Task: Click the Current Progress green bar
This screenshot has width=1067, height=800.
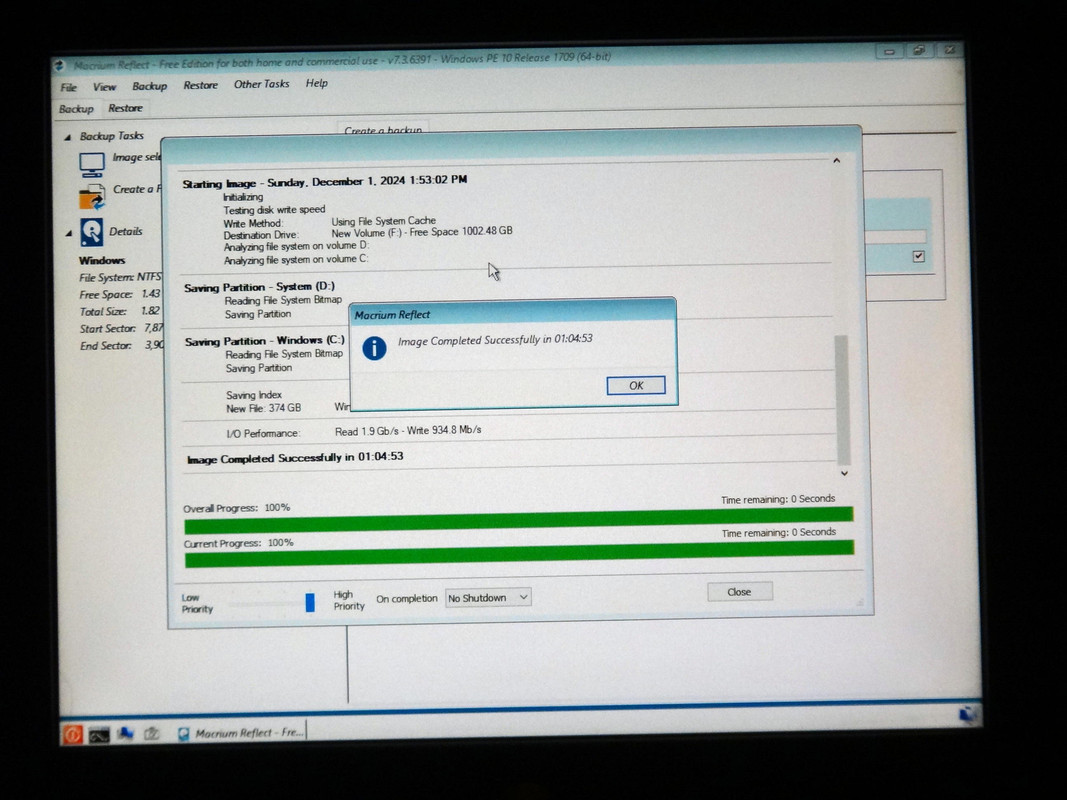Action: (x=519, y=554)
